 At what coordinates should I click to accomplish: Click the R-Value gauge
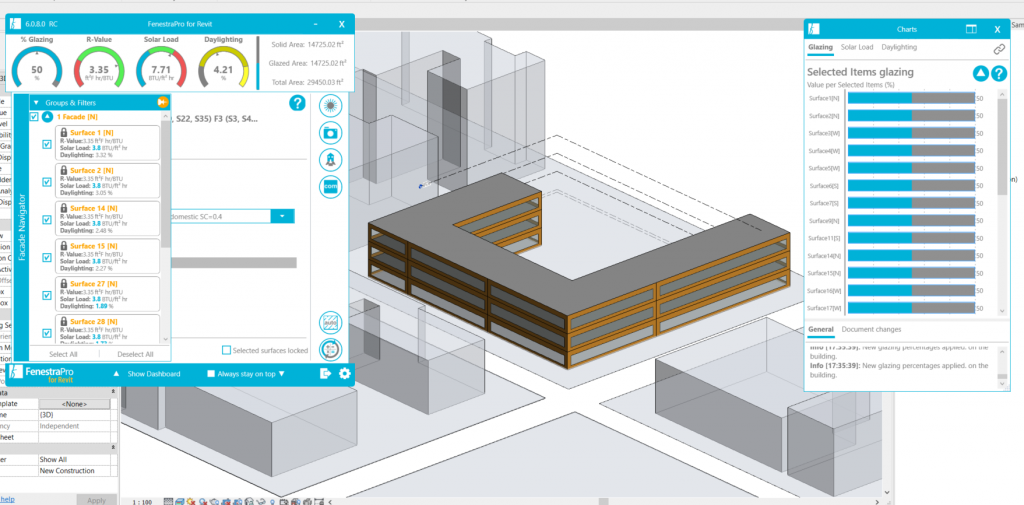(x=99, y=67)
